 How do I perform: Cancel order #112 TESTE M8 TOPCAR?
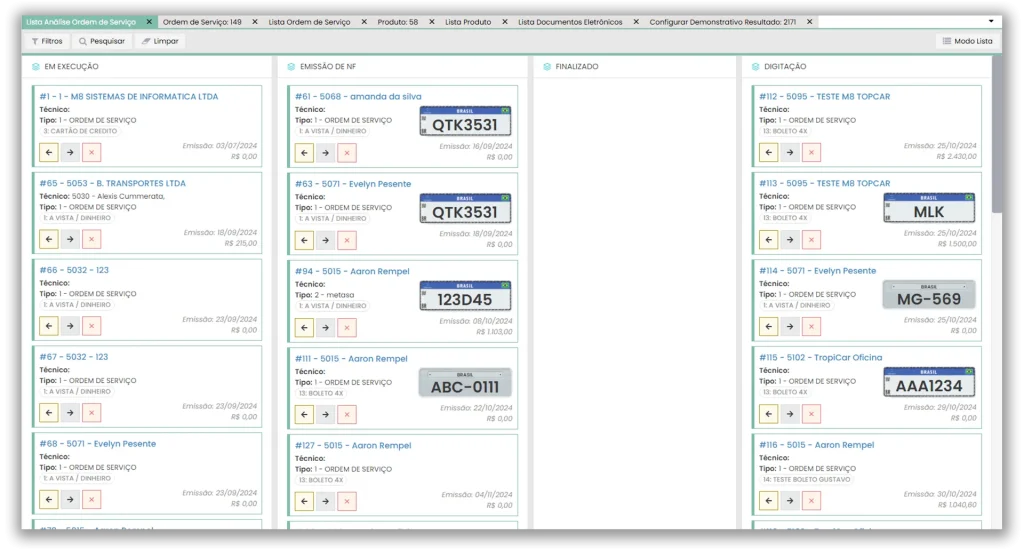click(812, 153)
